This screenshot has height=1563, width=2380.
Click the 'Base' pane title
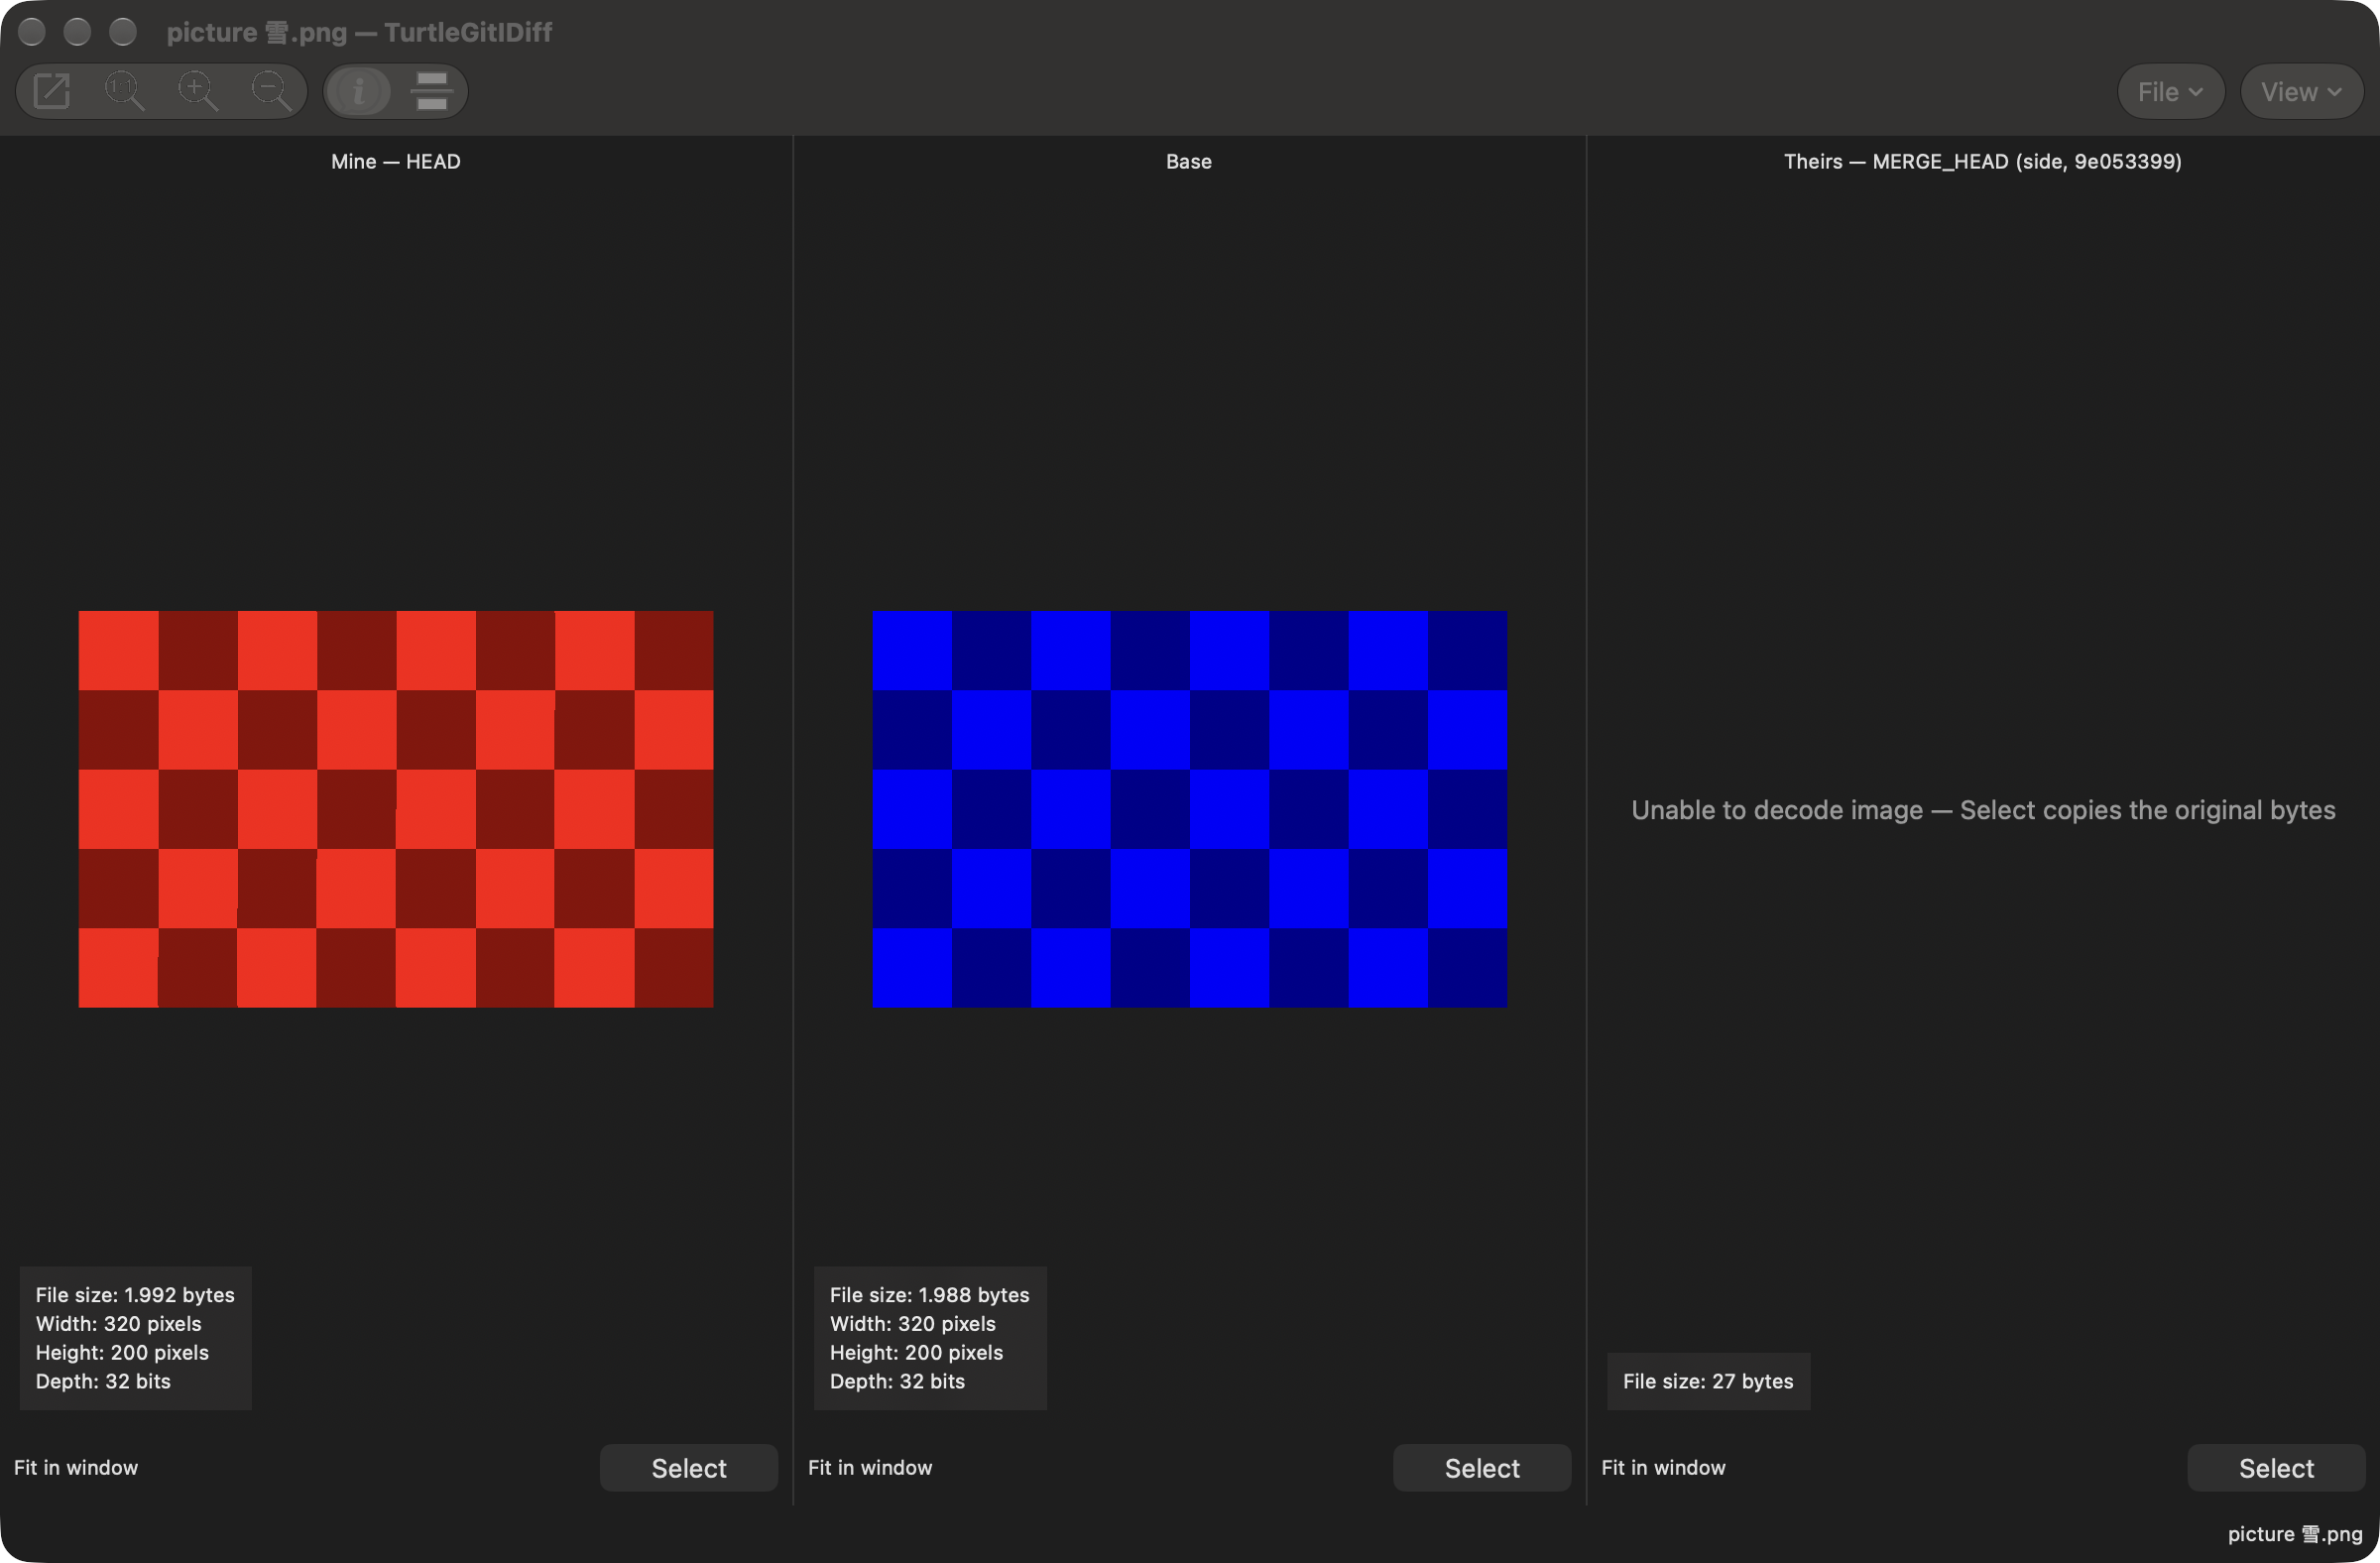(1189, 161)
